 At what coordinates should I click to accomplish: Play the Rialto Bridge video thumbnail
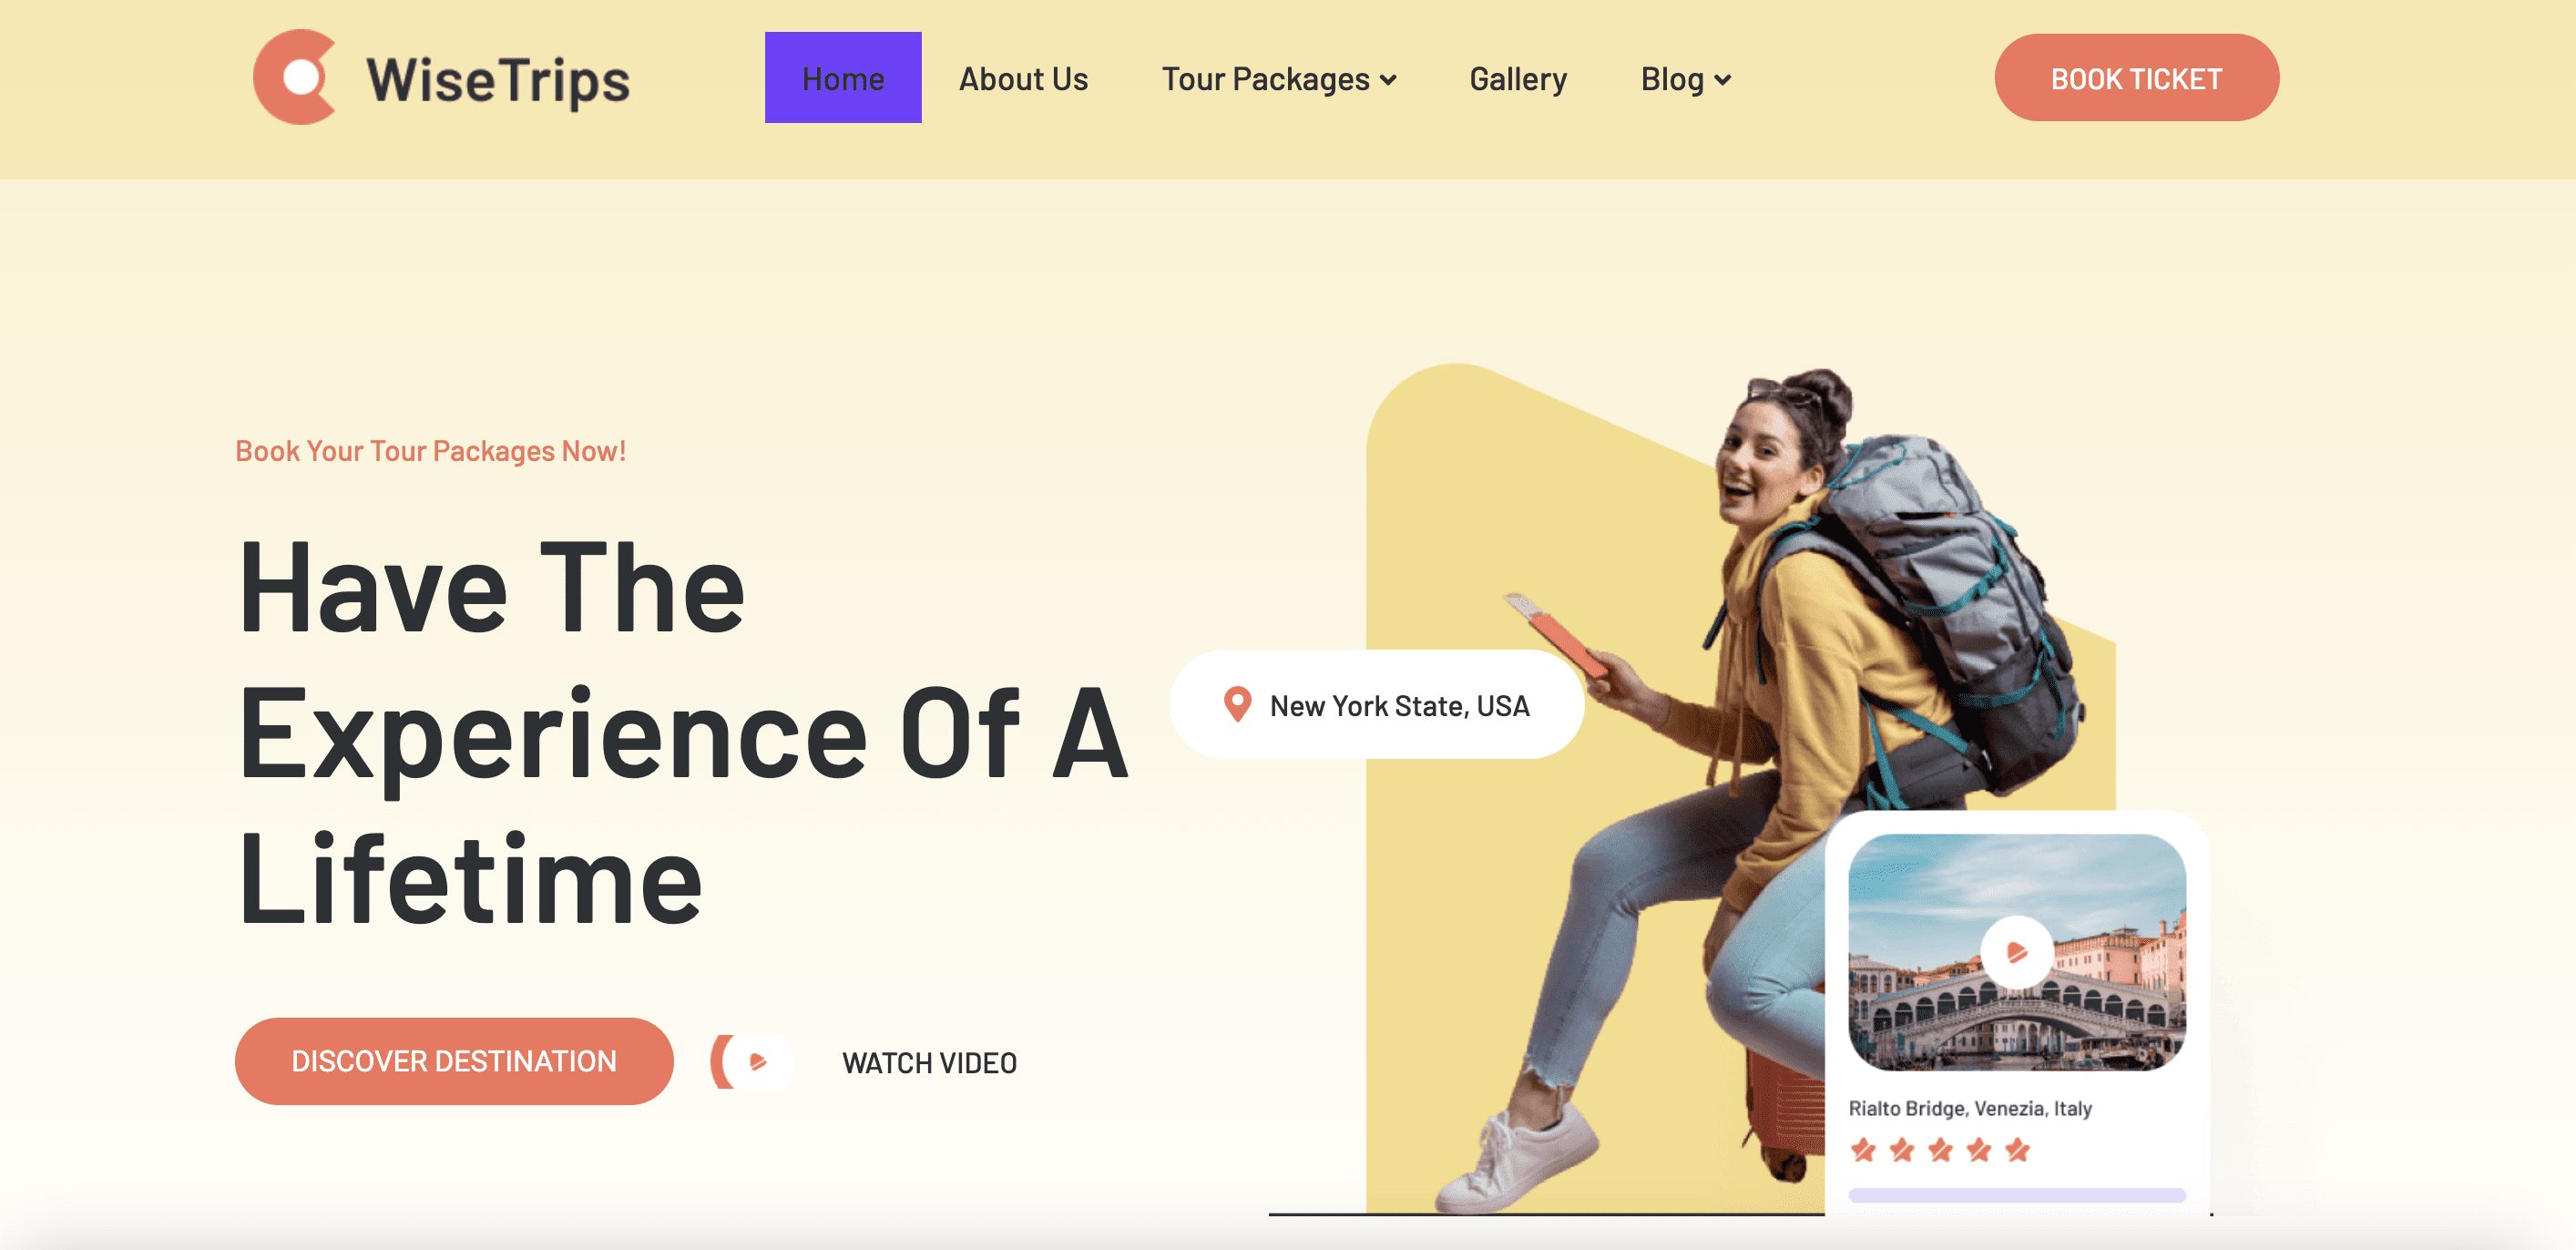[2016, 951]
